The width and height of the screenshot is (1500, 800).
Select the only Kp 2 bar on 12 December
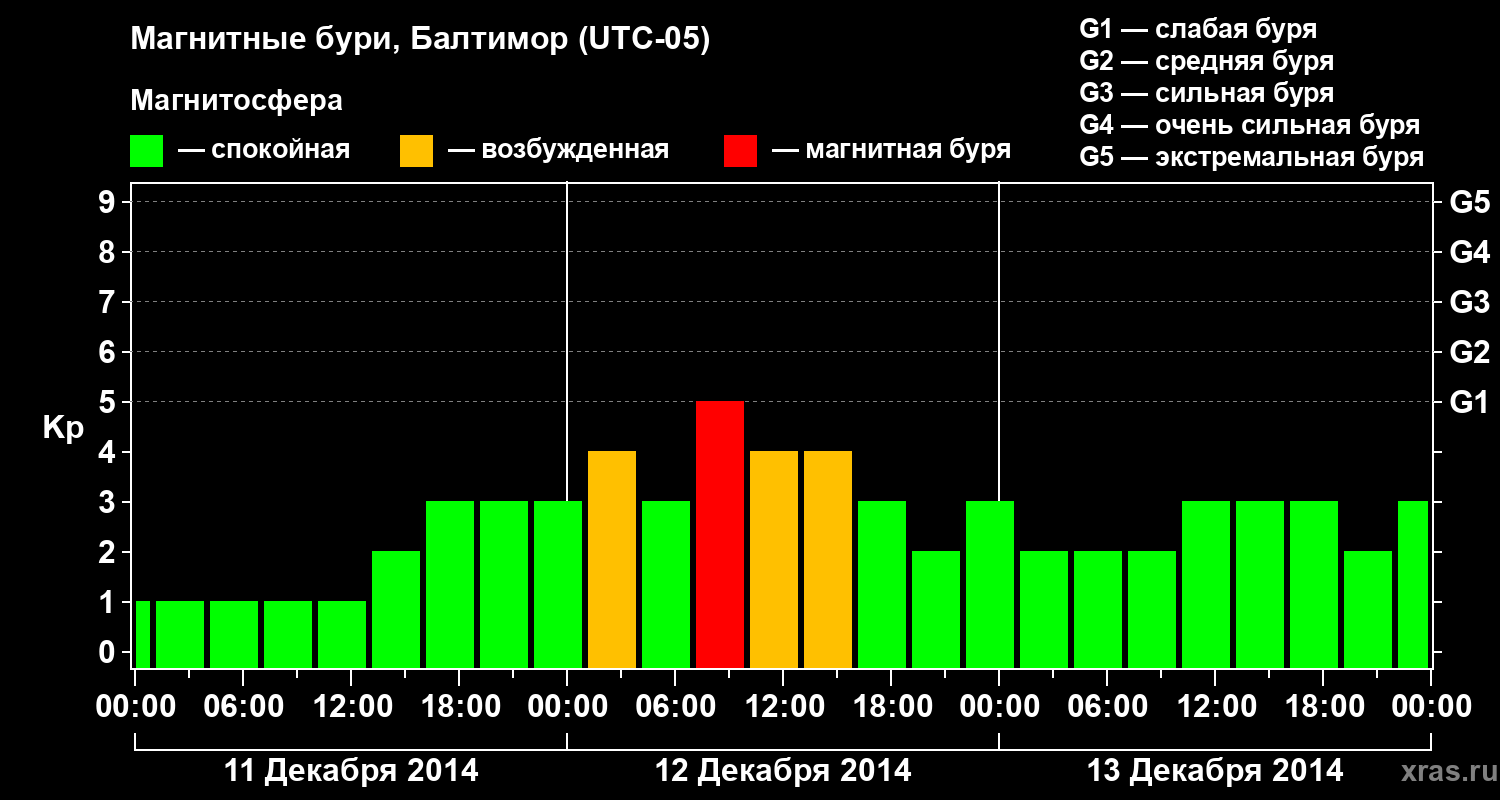tap(936, 609)
